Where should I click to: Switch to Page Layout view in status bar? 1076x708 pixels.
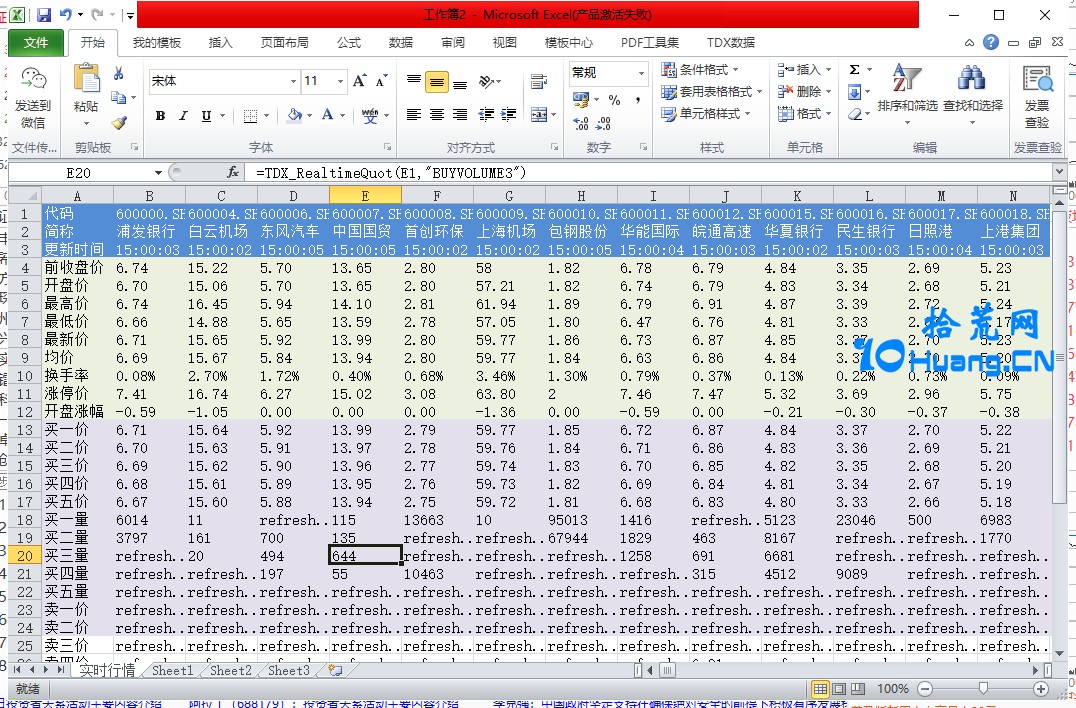pos(839,689)
